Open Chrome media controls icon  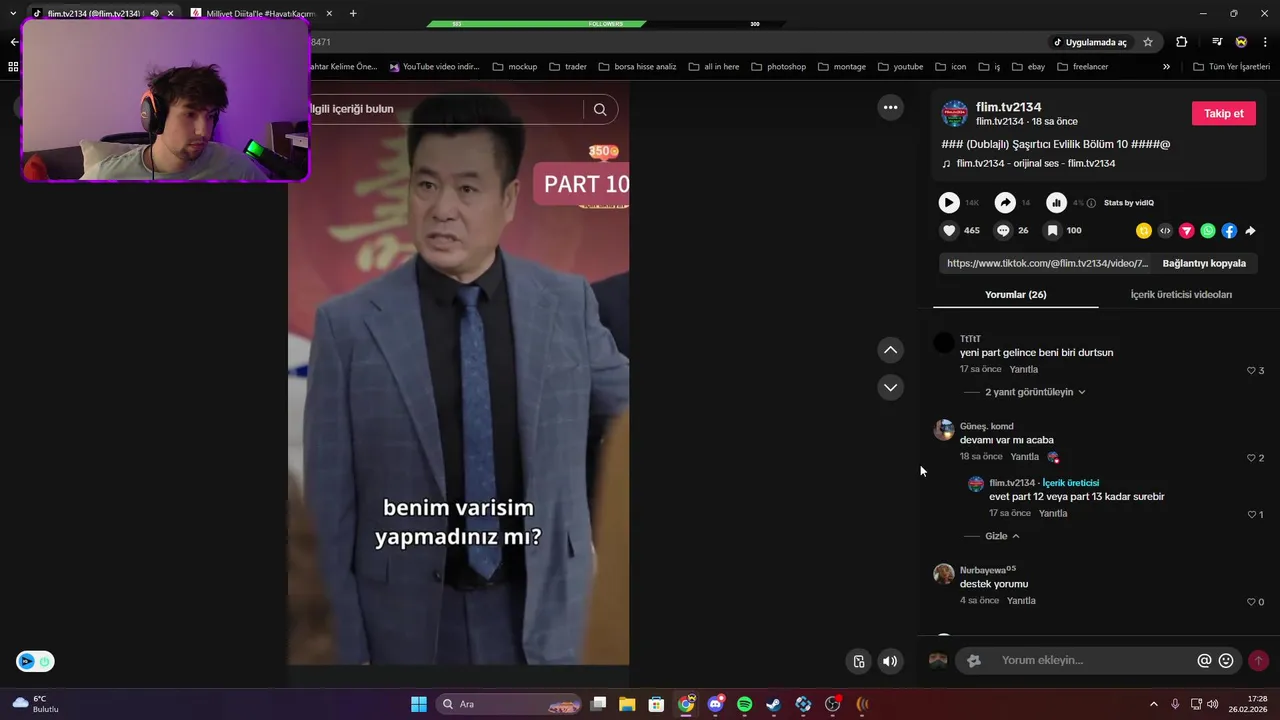coord(1217,42)
